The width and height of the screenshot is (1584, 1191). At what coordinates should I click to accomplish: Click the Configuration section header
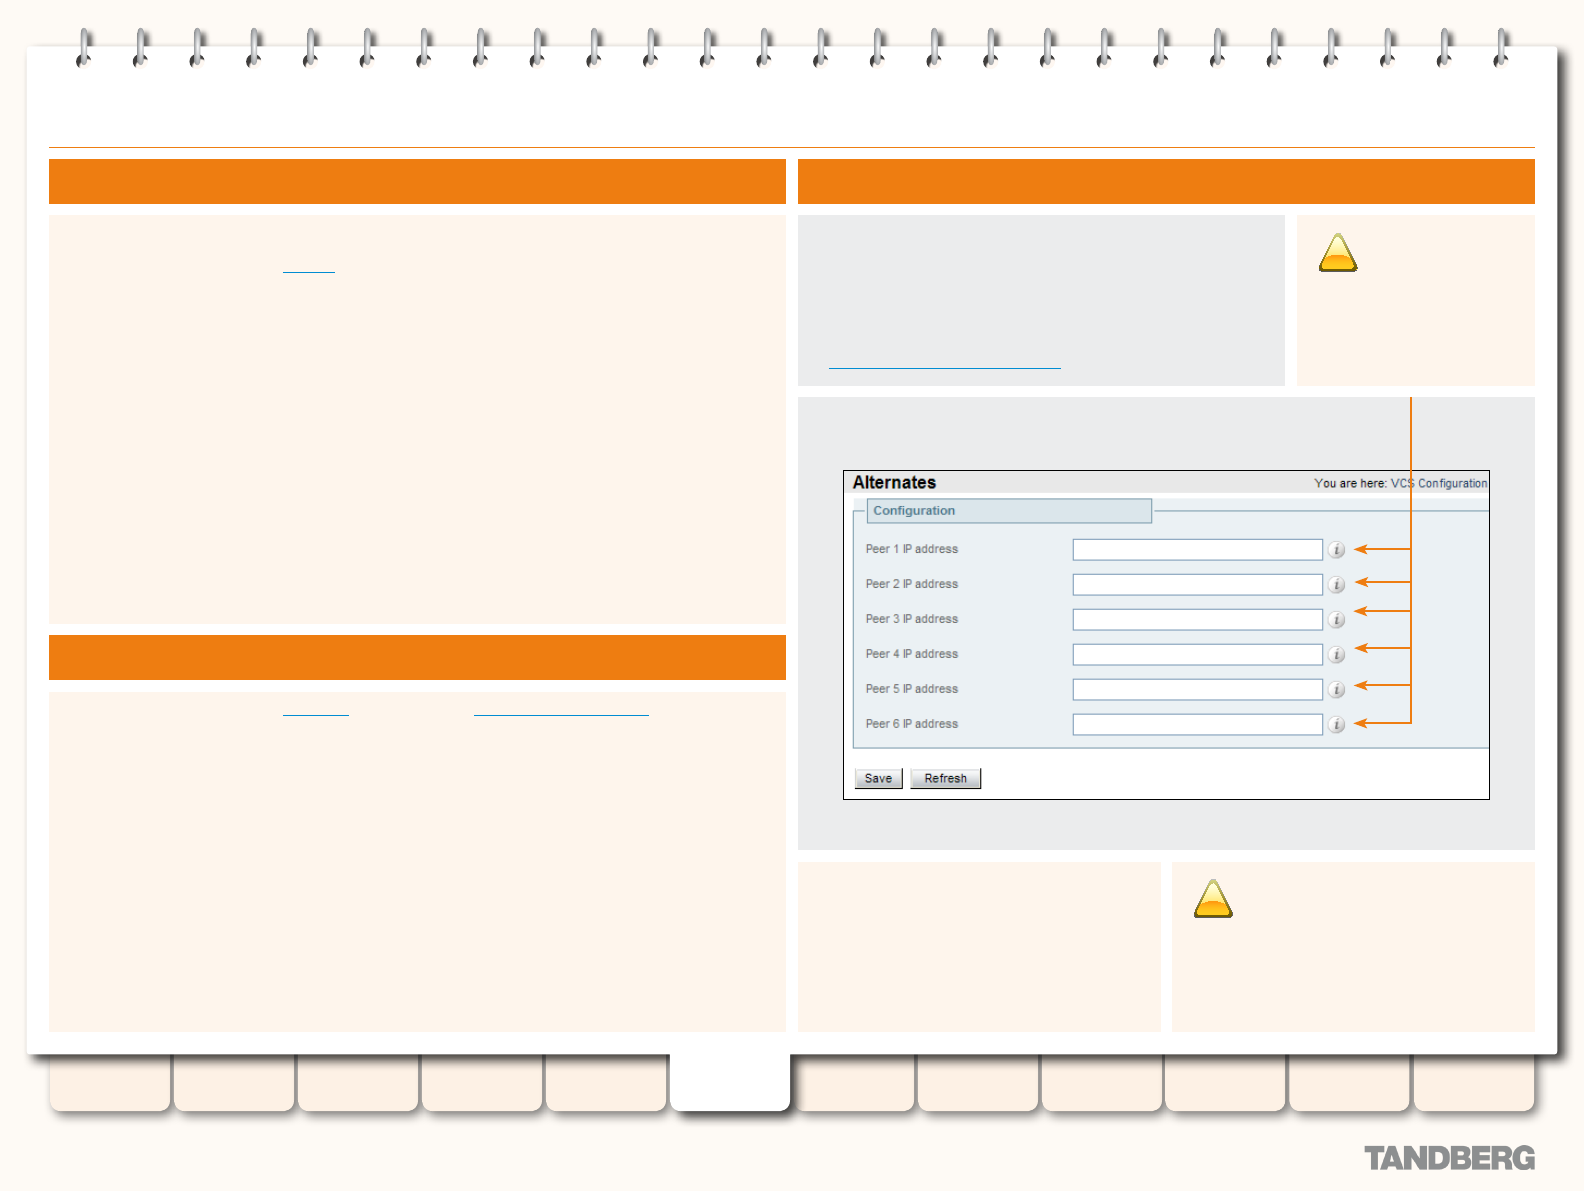1009,511
